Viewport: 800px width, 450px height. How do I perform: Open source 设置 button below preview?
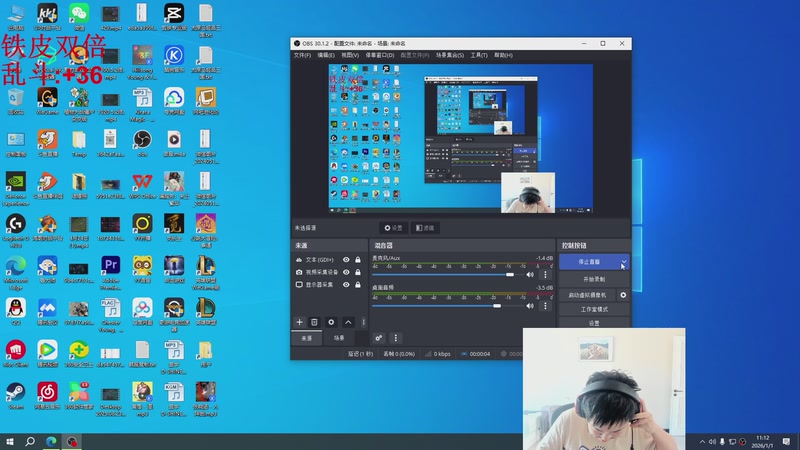tap(393, 228)
